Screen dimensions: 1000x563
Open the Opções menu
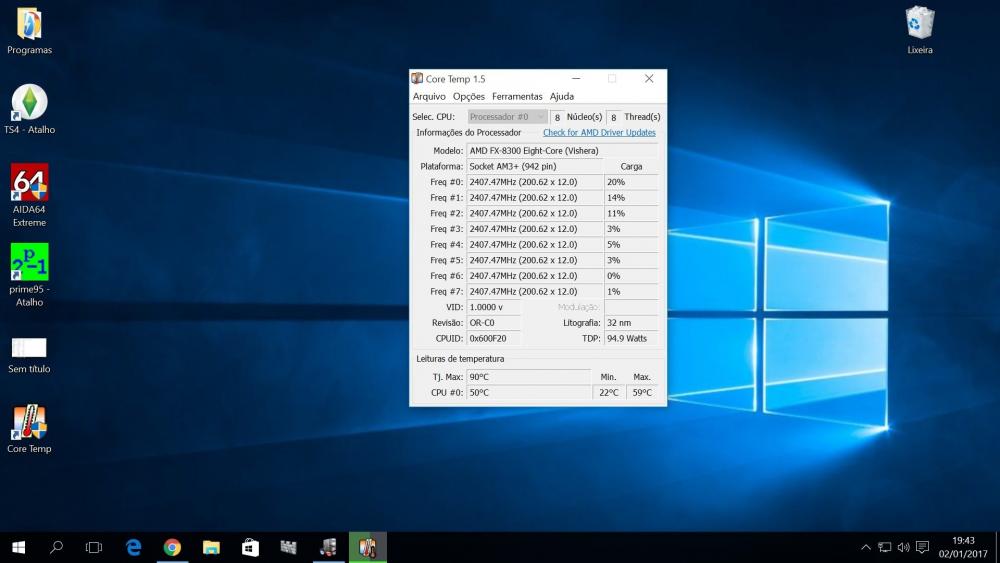[468, 97]
